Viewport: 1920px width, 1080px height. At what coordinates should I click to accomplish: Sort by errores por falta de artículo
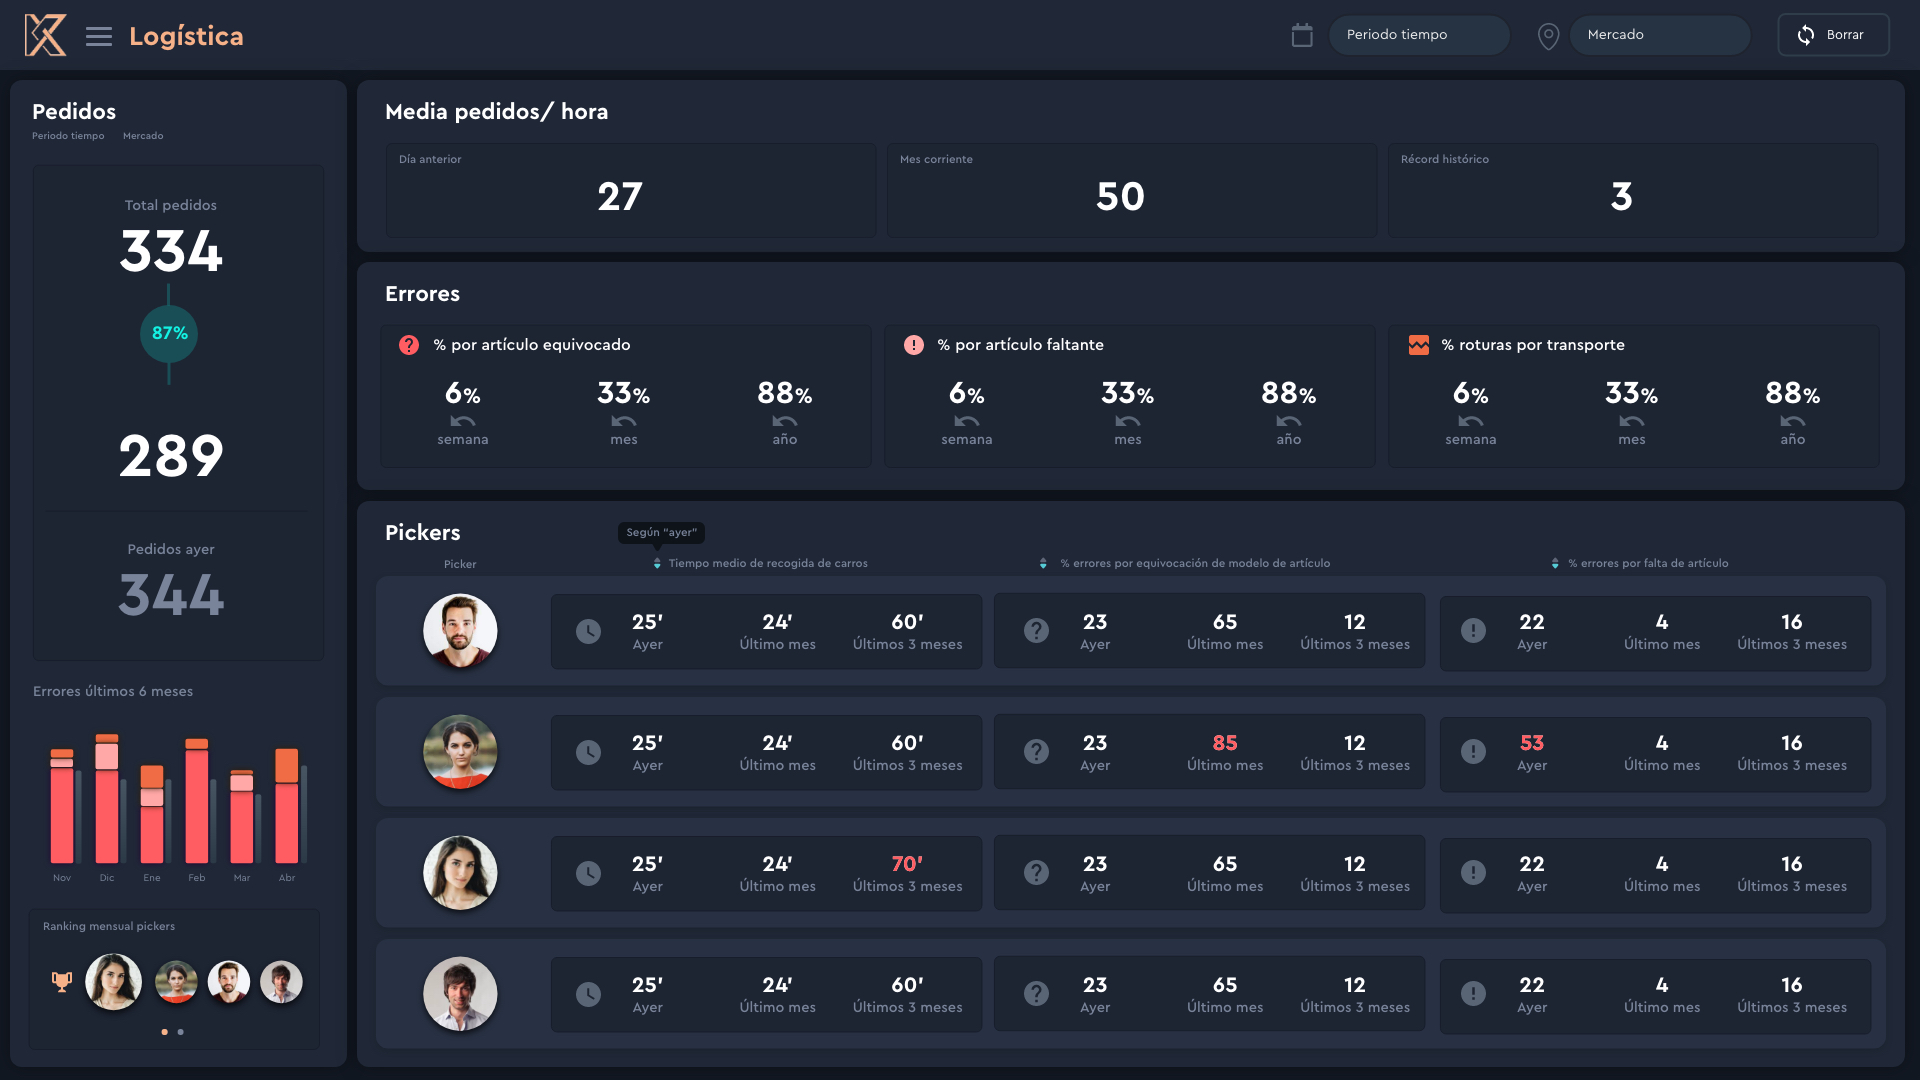(x=1555, y=564)
